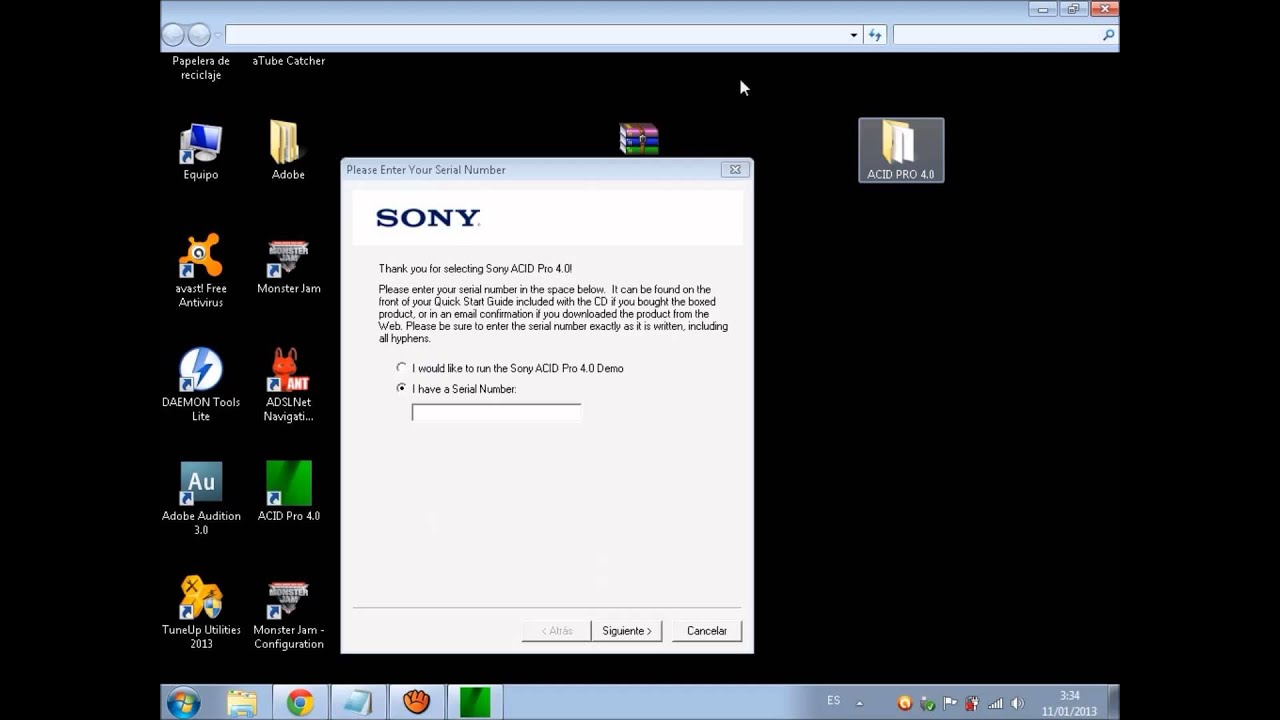Click the explorer search box
Image resolution: width=1280 pixels, height=720 pixels.
pos(1004,35)
